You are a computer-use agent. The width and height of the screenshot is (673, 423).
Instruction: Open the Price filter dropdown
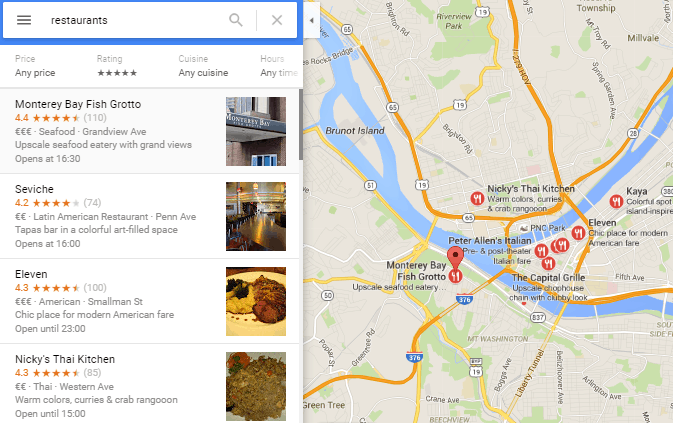tap(35, 66)
